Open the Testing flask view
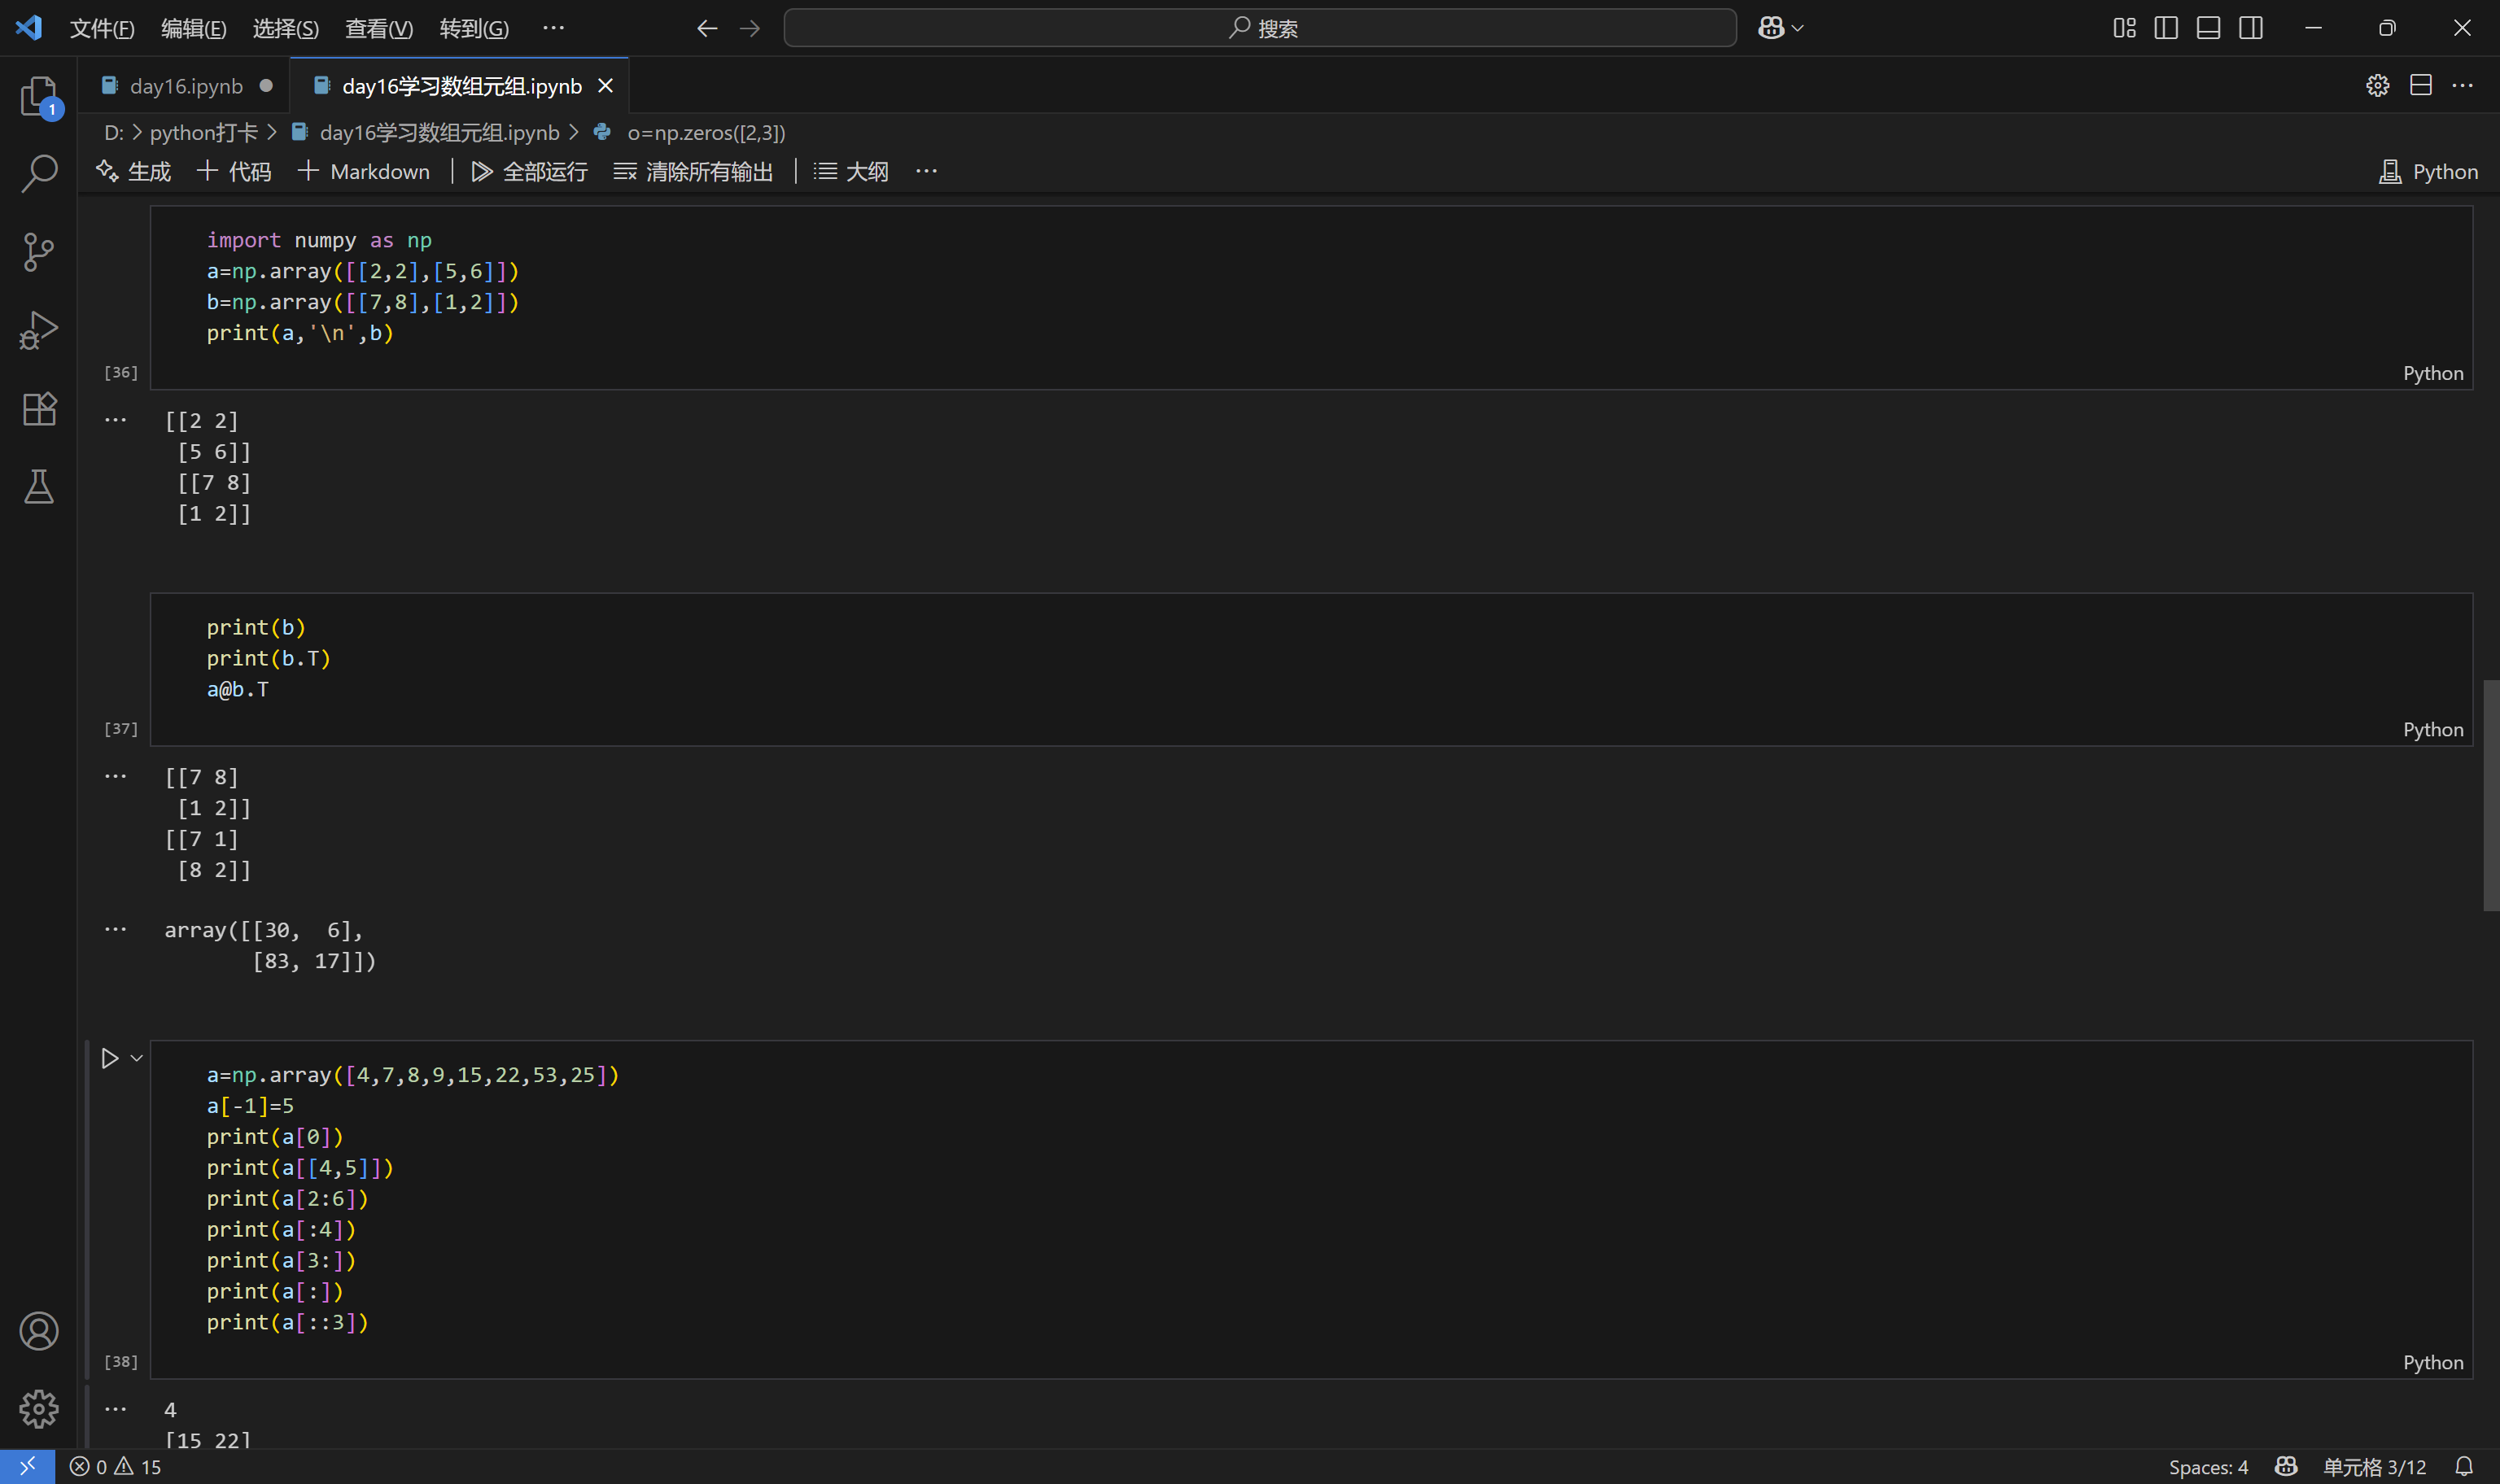The image size is (2500, 1484). (x=39, y=487)
